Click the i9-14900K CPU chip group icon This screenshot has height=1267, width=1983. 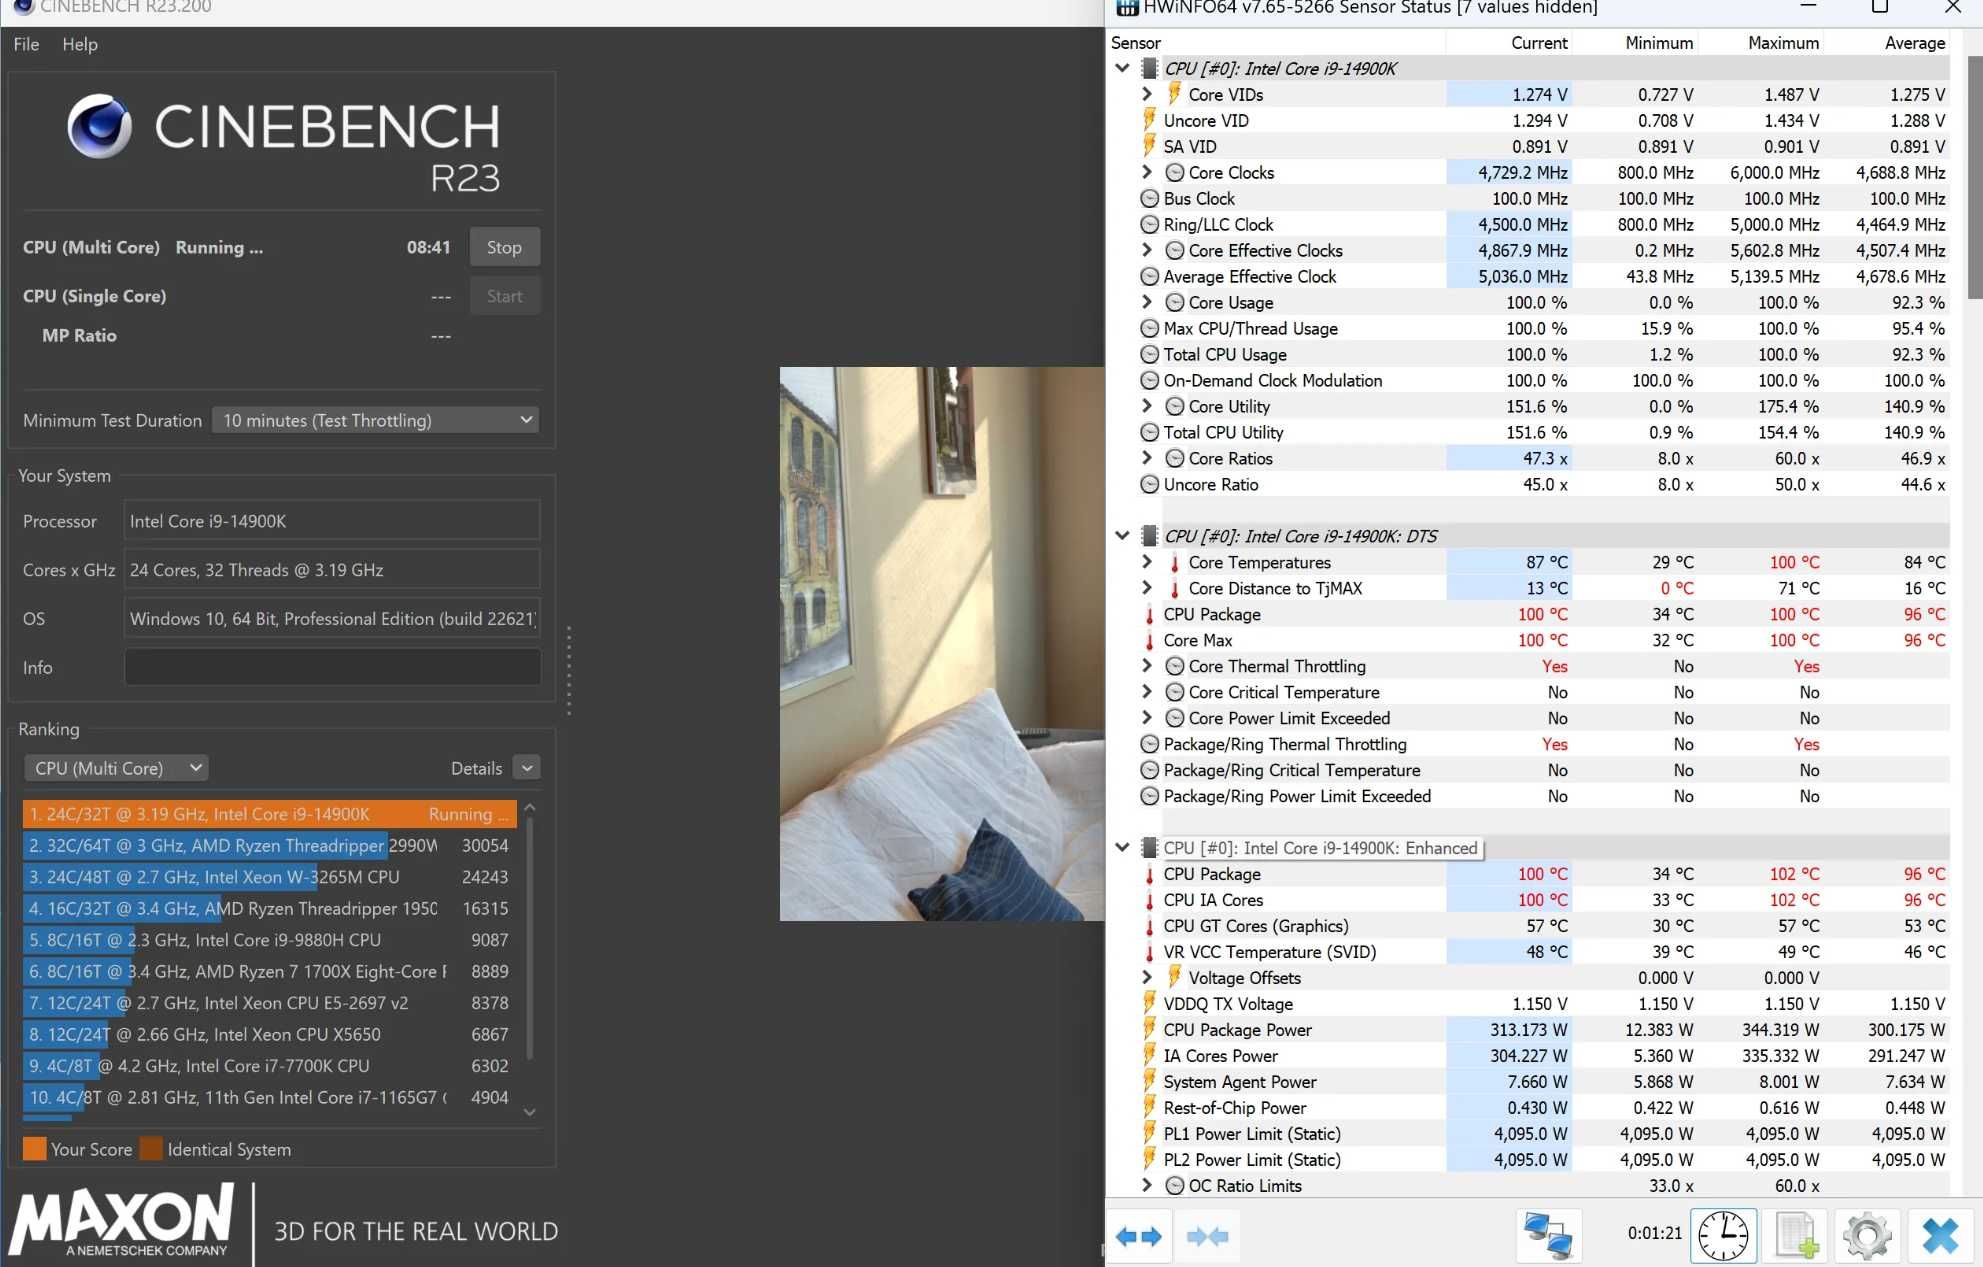tap(1150, 68)
